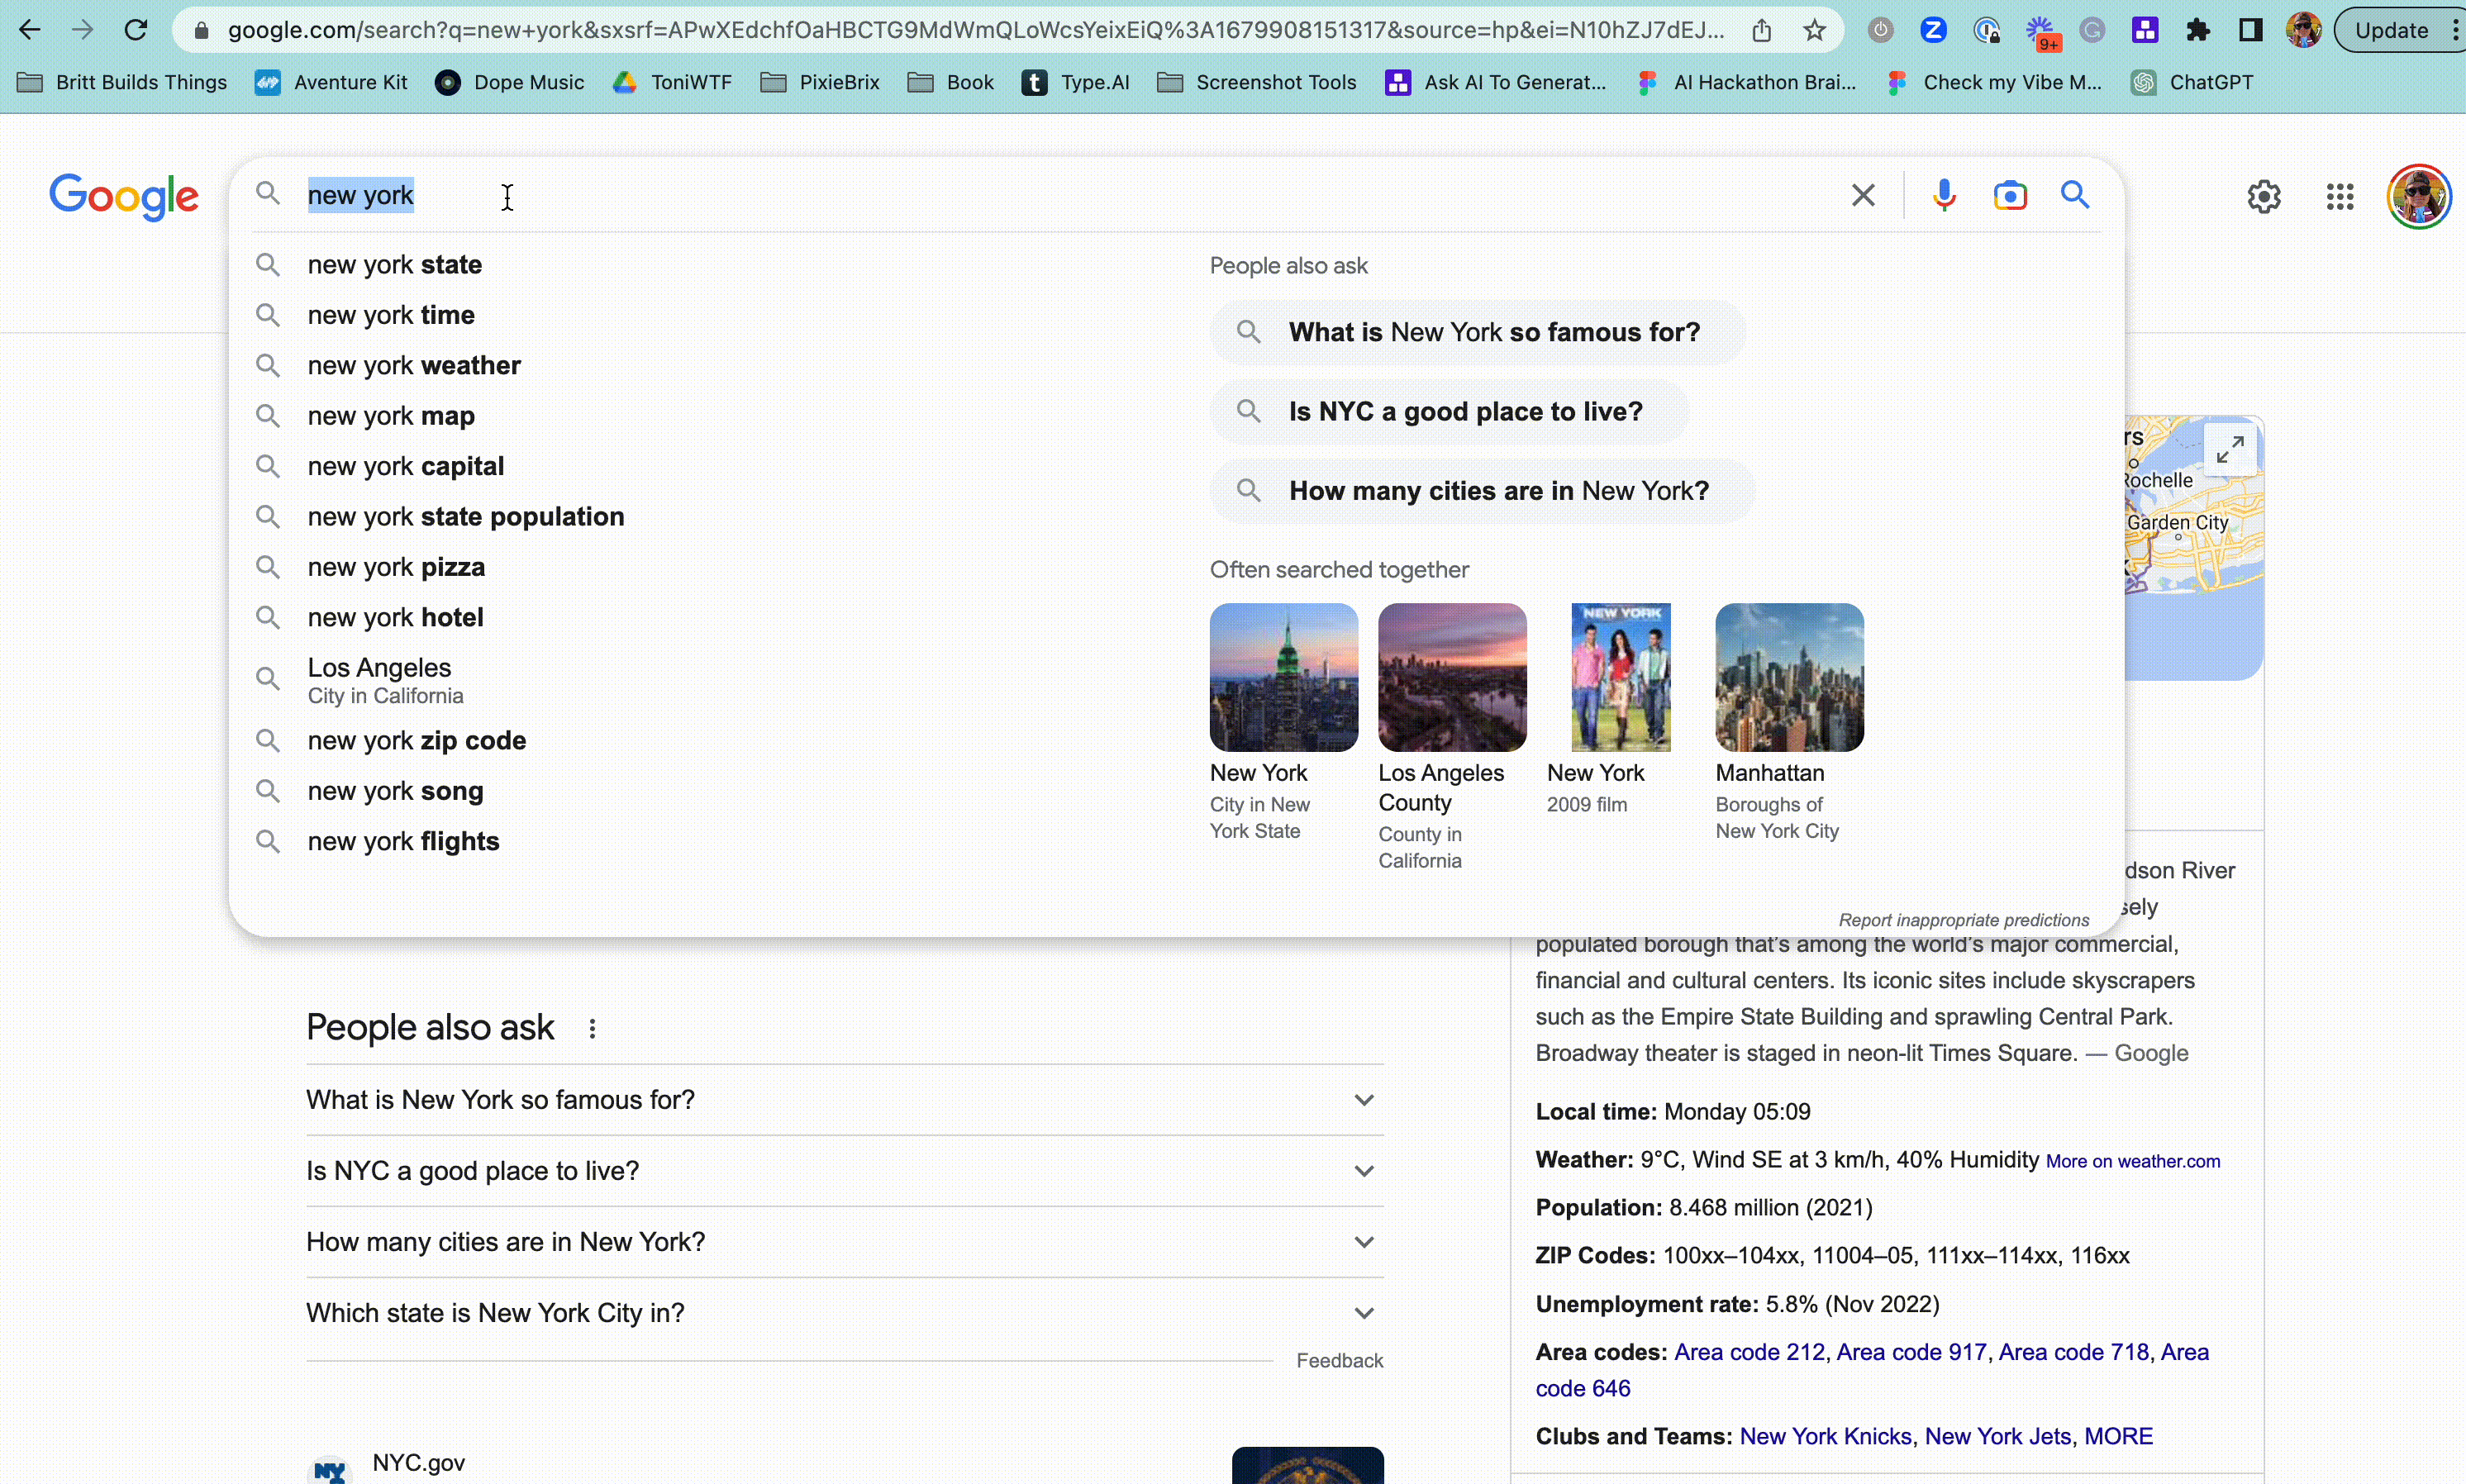Viewport: 2466px width, 1484px height.
Task: Start voice search with the microphone icon
Action: pos(1944,195)
